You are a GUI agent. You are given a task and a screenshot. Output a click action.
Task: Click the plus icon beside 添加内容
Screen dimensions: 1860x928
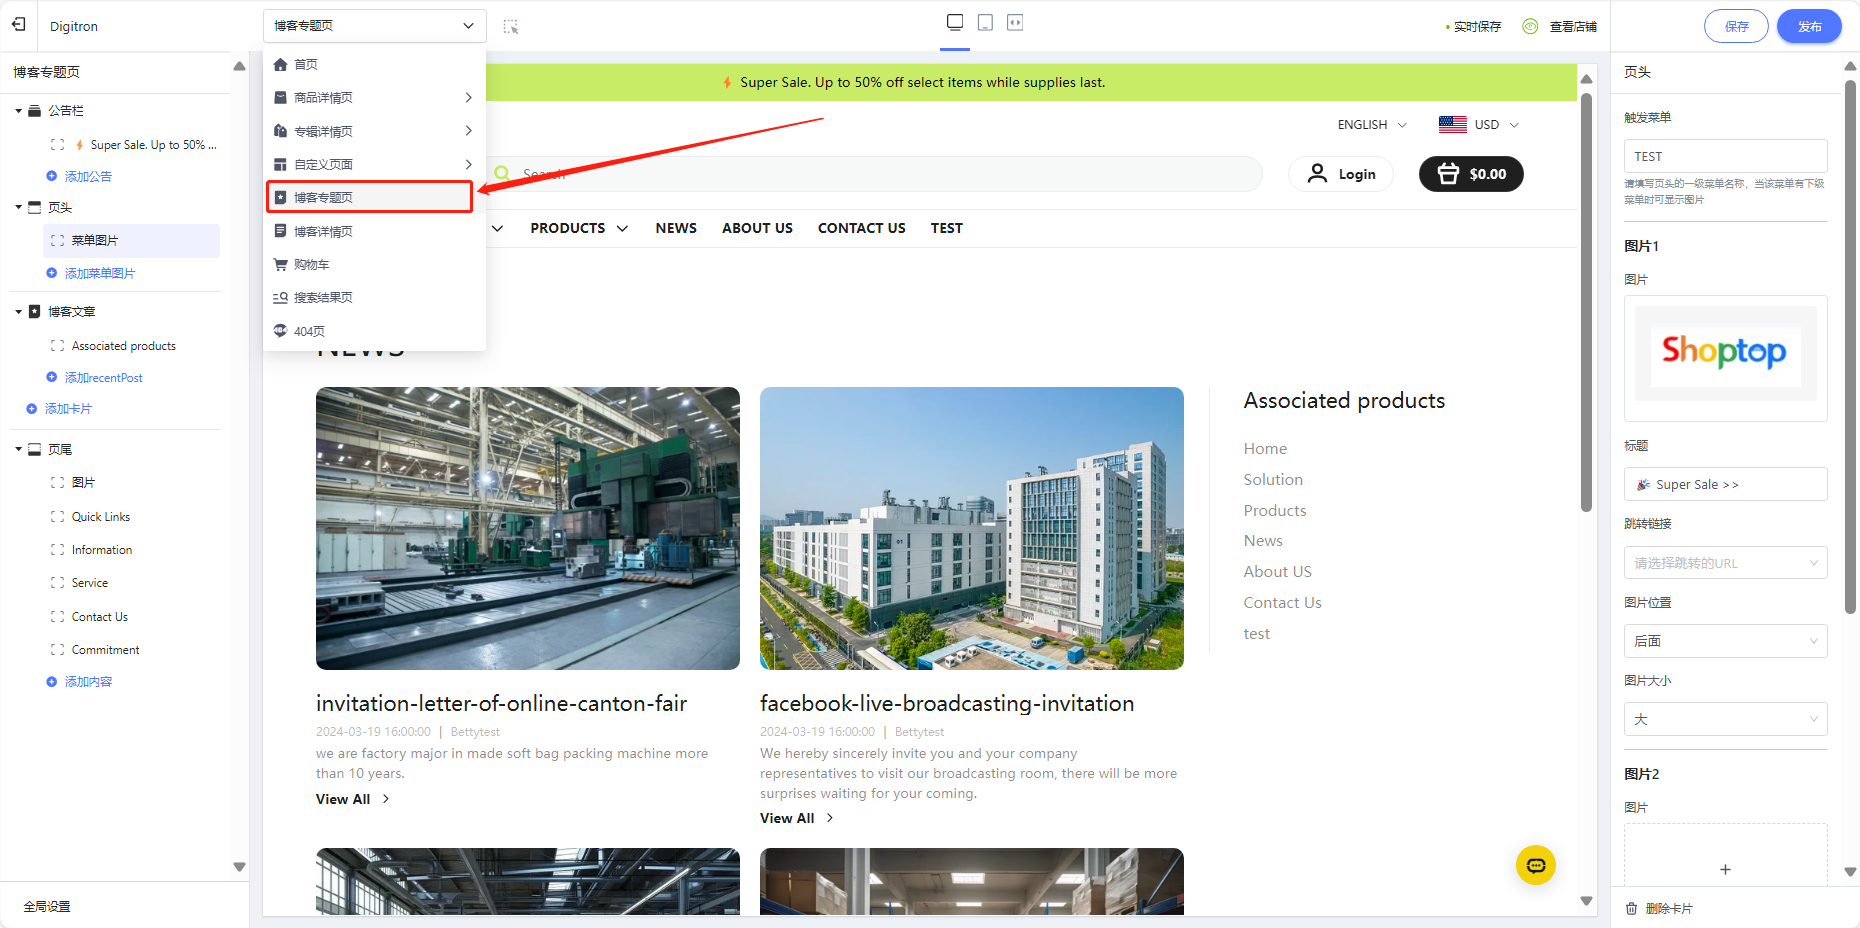(x=52, y=682)
